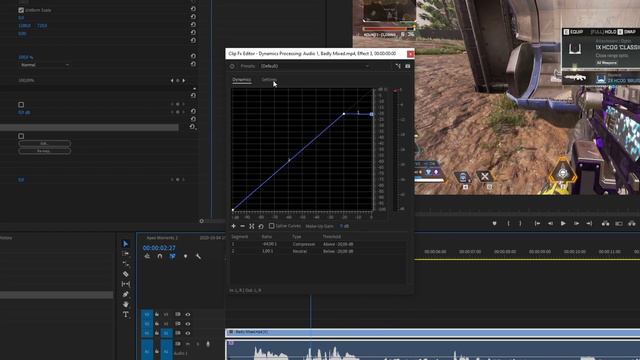Toggle the Uniform Scale checkbox
This screenshot has height=360, width=640.
pyautogui.click(x=21, y=10)
